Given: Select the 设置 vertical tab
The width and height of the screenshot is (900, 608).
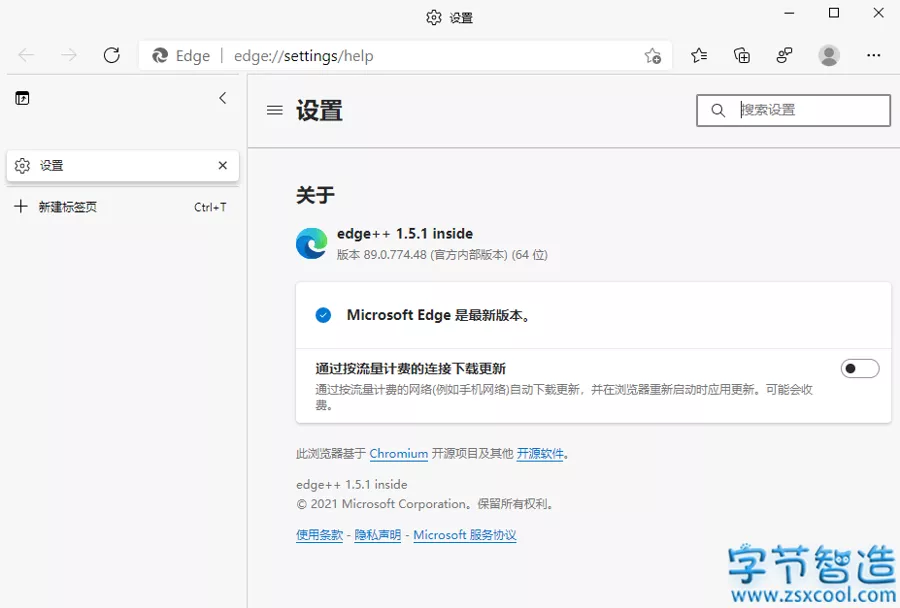Looking at the screenshot, I should point(123,166).
